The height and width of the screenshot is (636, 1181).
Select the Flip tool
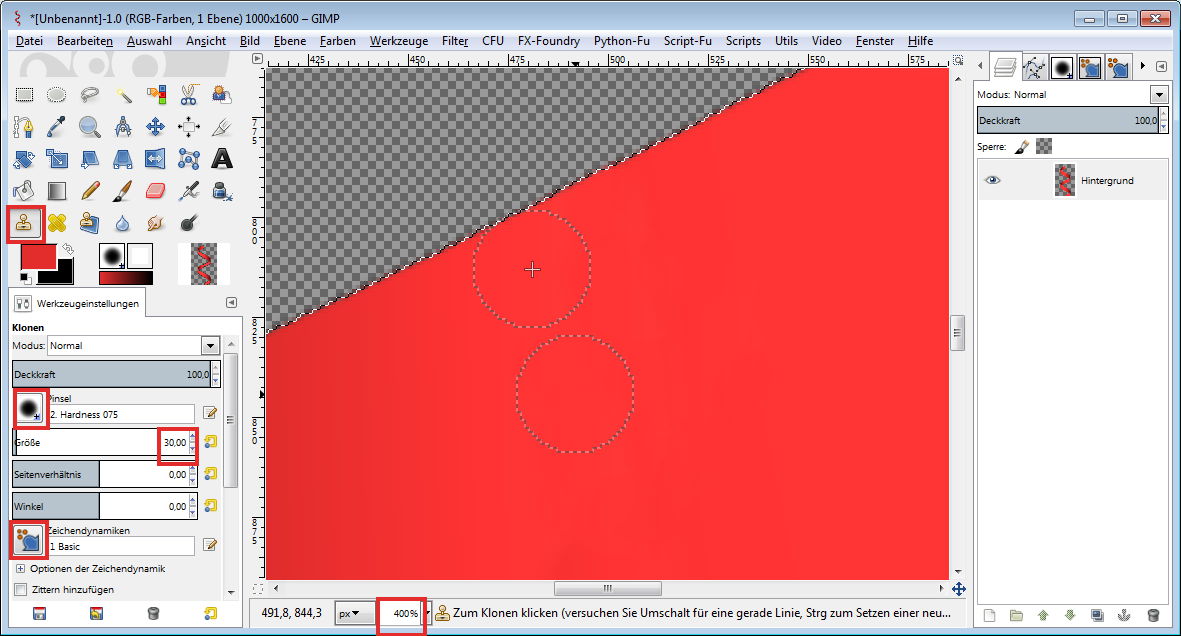156,159
